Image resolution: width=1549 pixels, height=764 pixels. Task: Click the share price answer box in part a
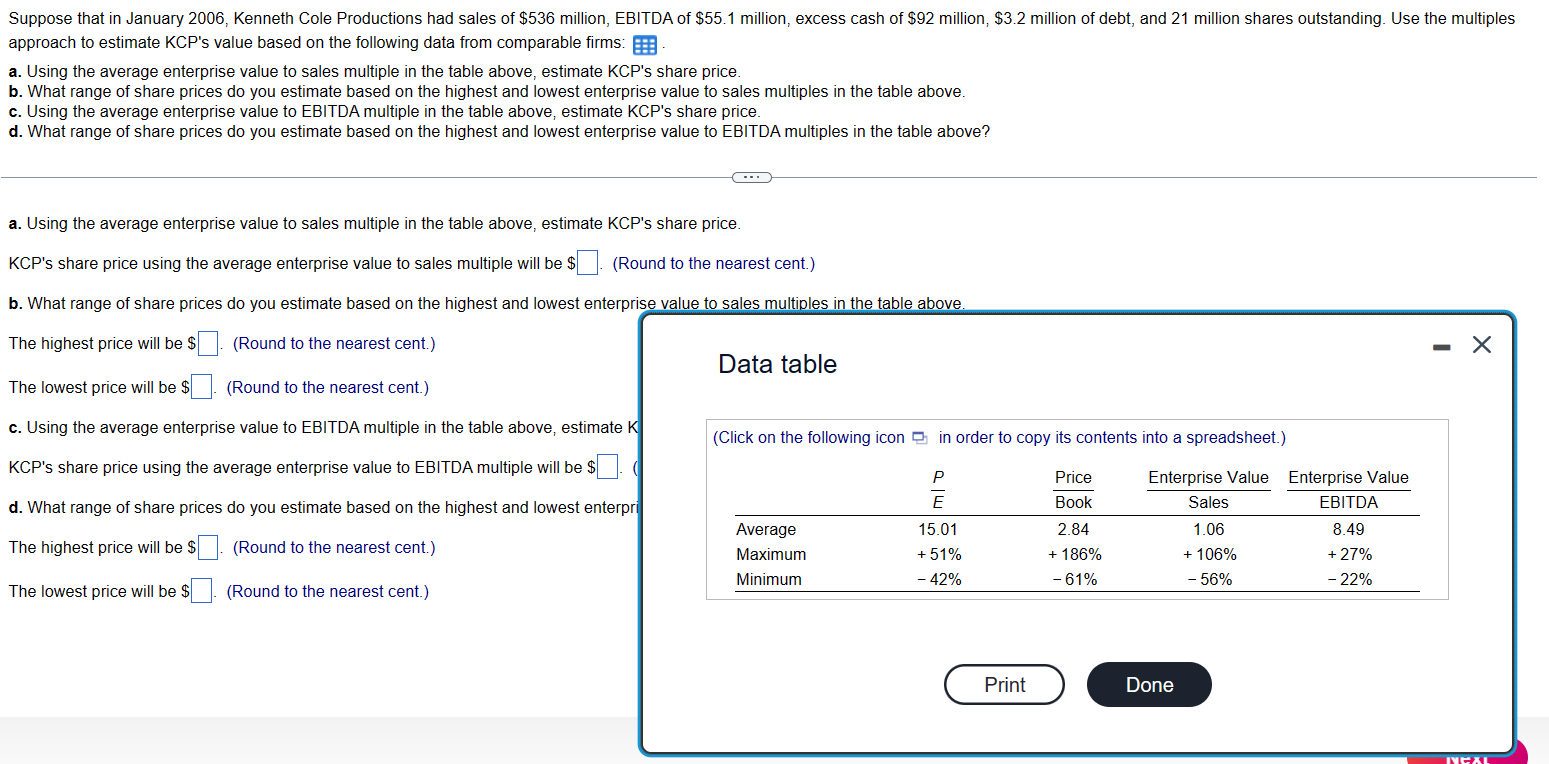click(x=587, y=261)
